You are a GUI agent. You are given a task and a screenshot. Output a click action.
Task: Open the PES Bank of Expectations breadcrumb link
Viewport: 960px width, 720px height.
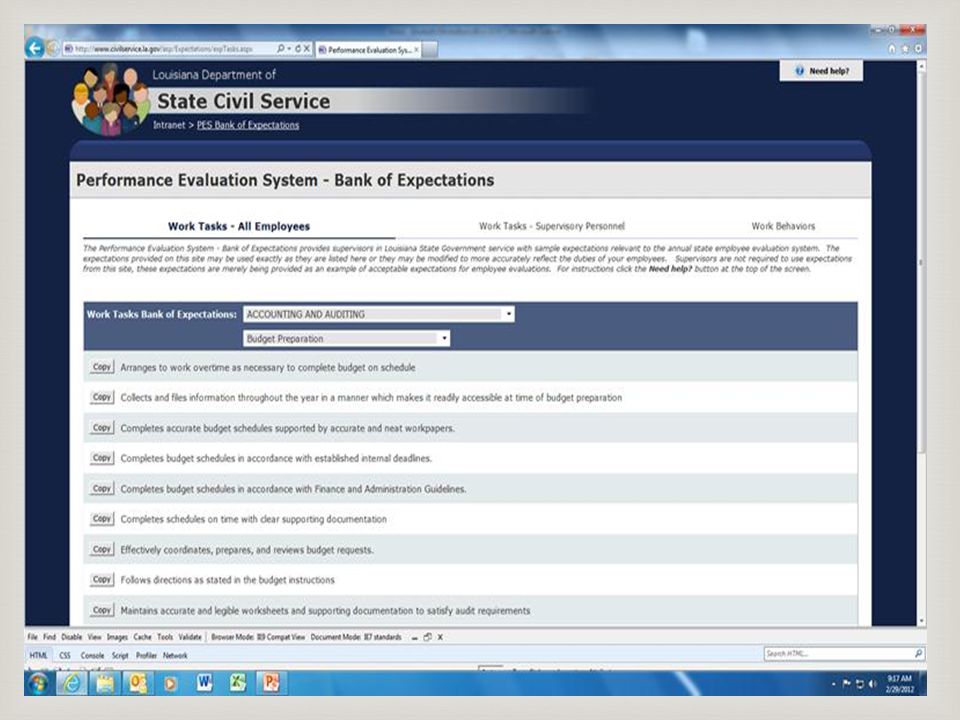click(x=248, y=125)
